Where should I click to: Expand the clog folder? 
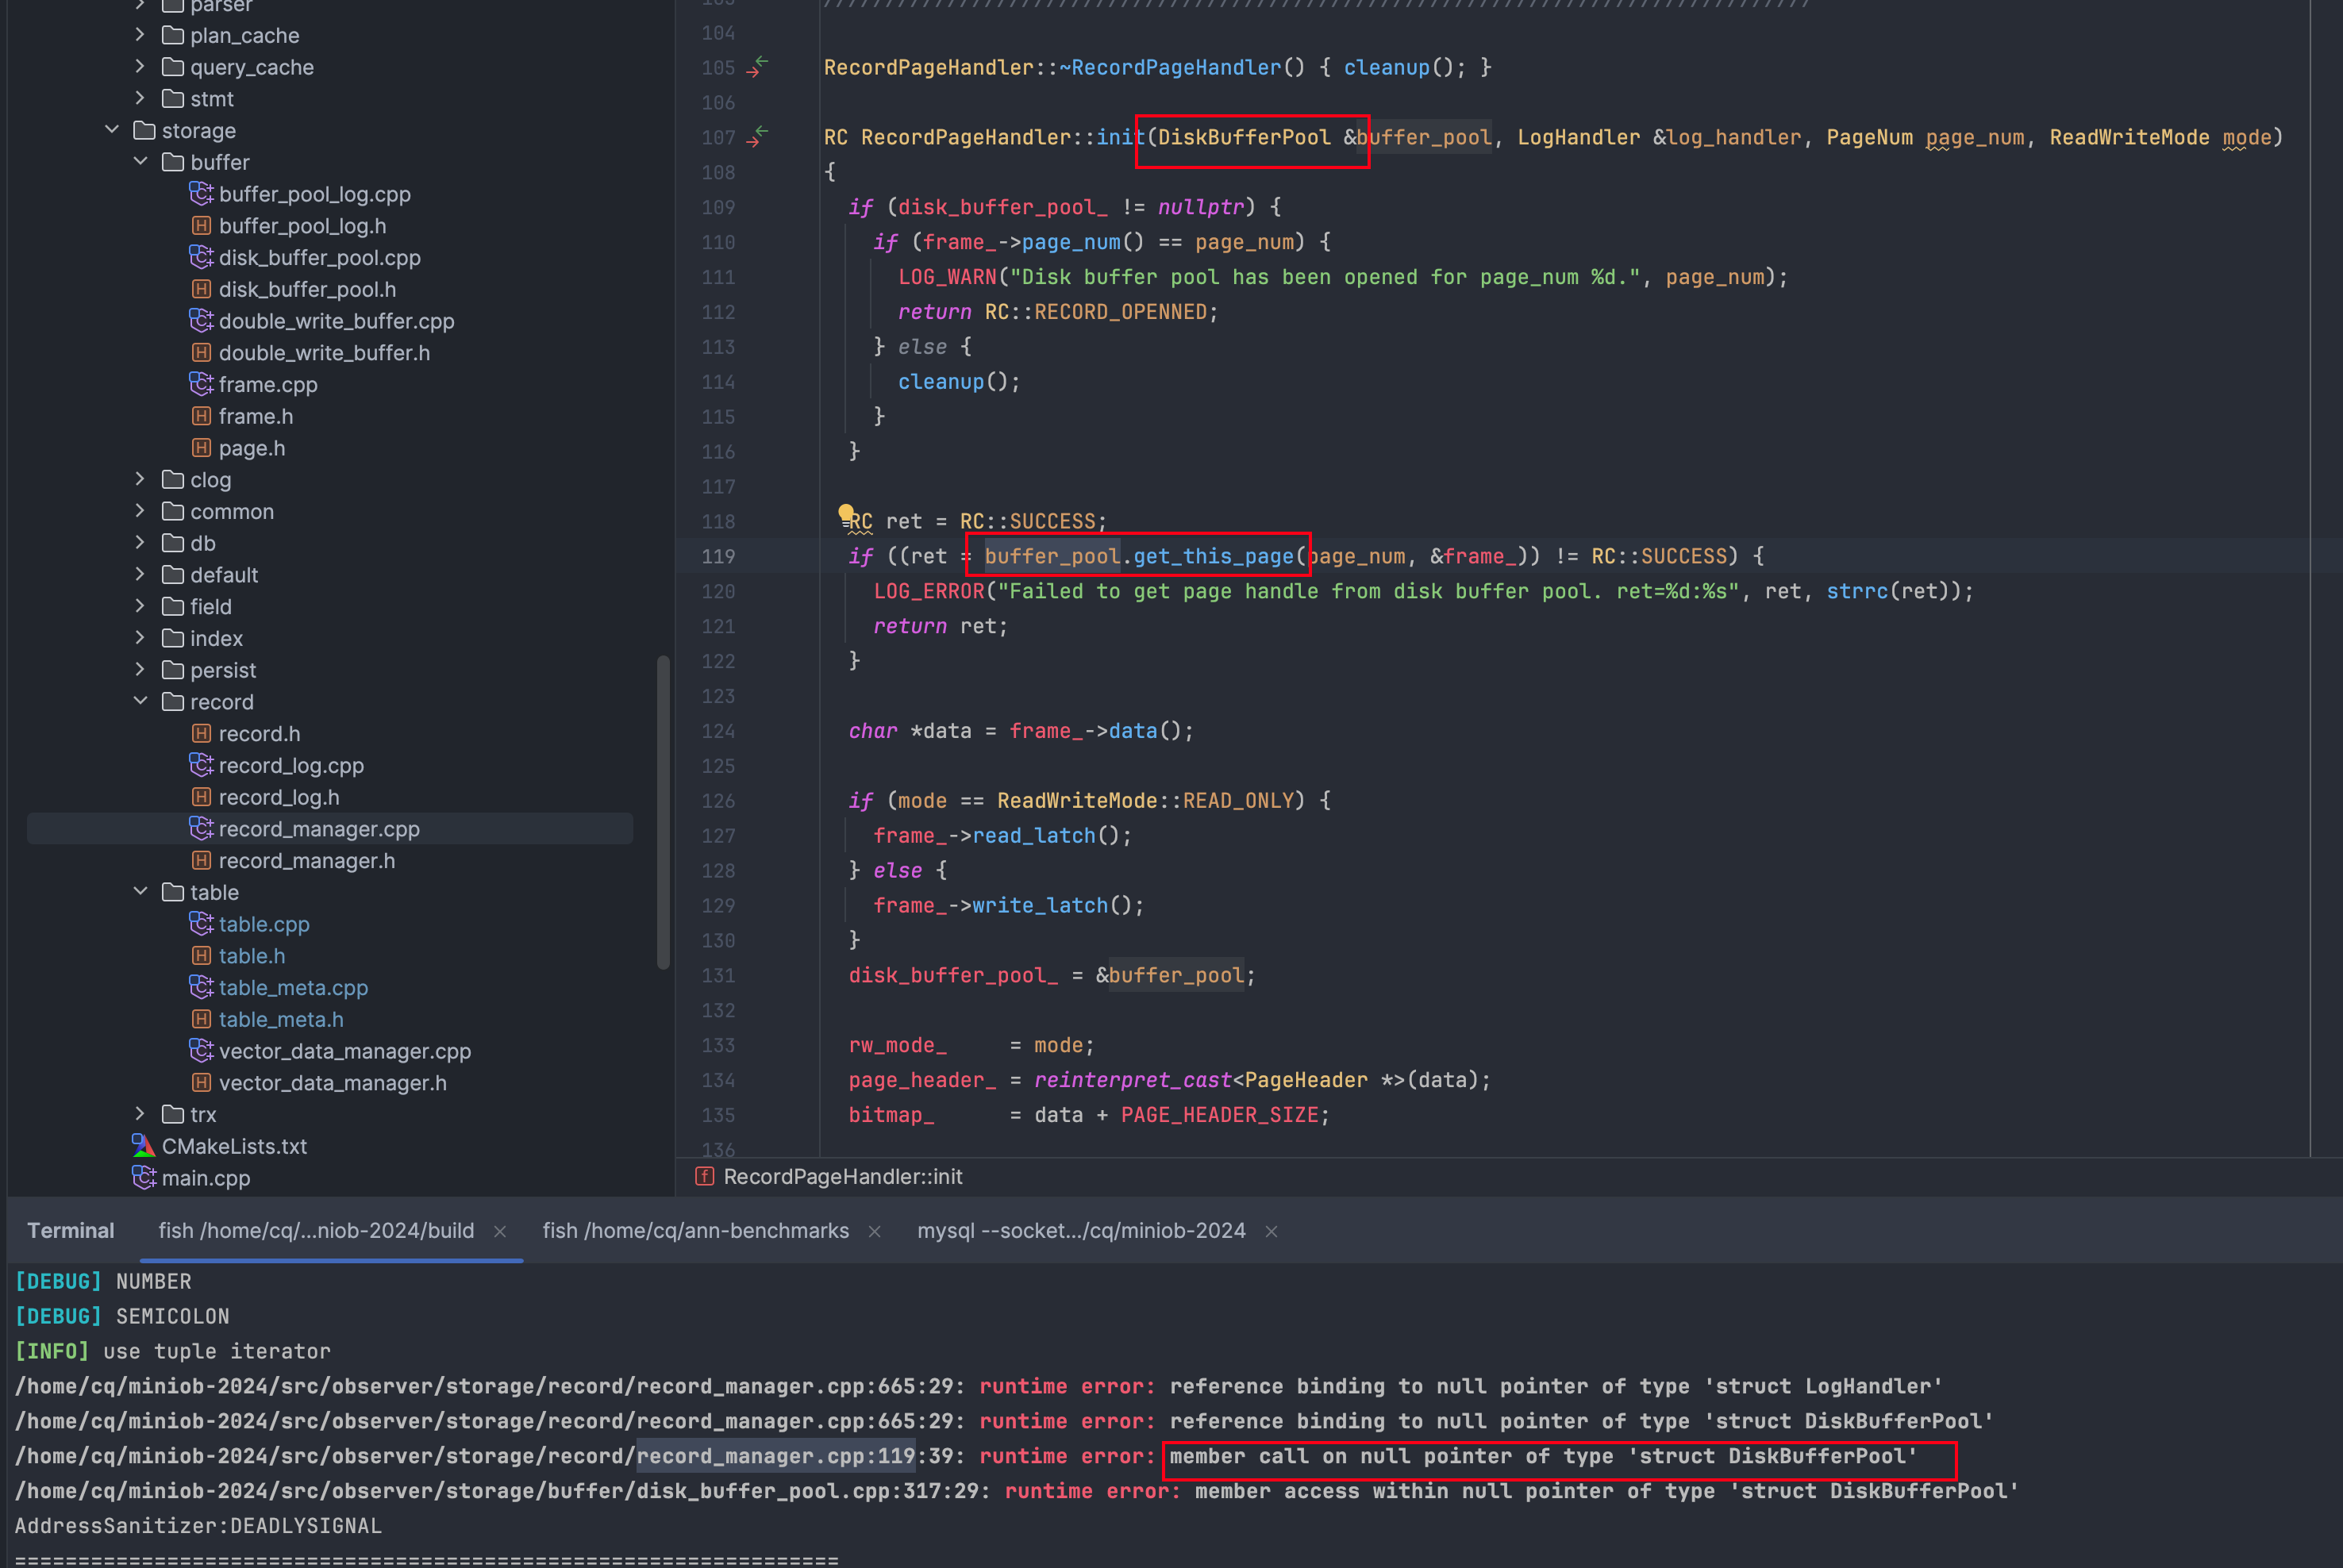pyautogui.click(x=140, y=479)
